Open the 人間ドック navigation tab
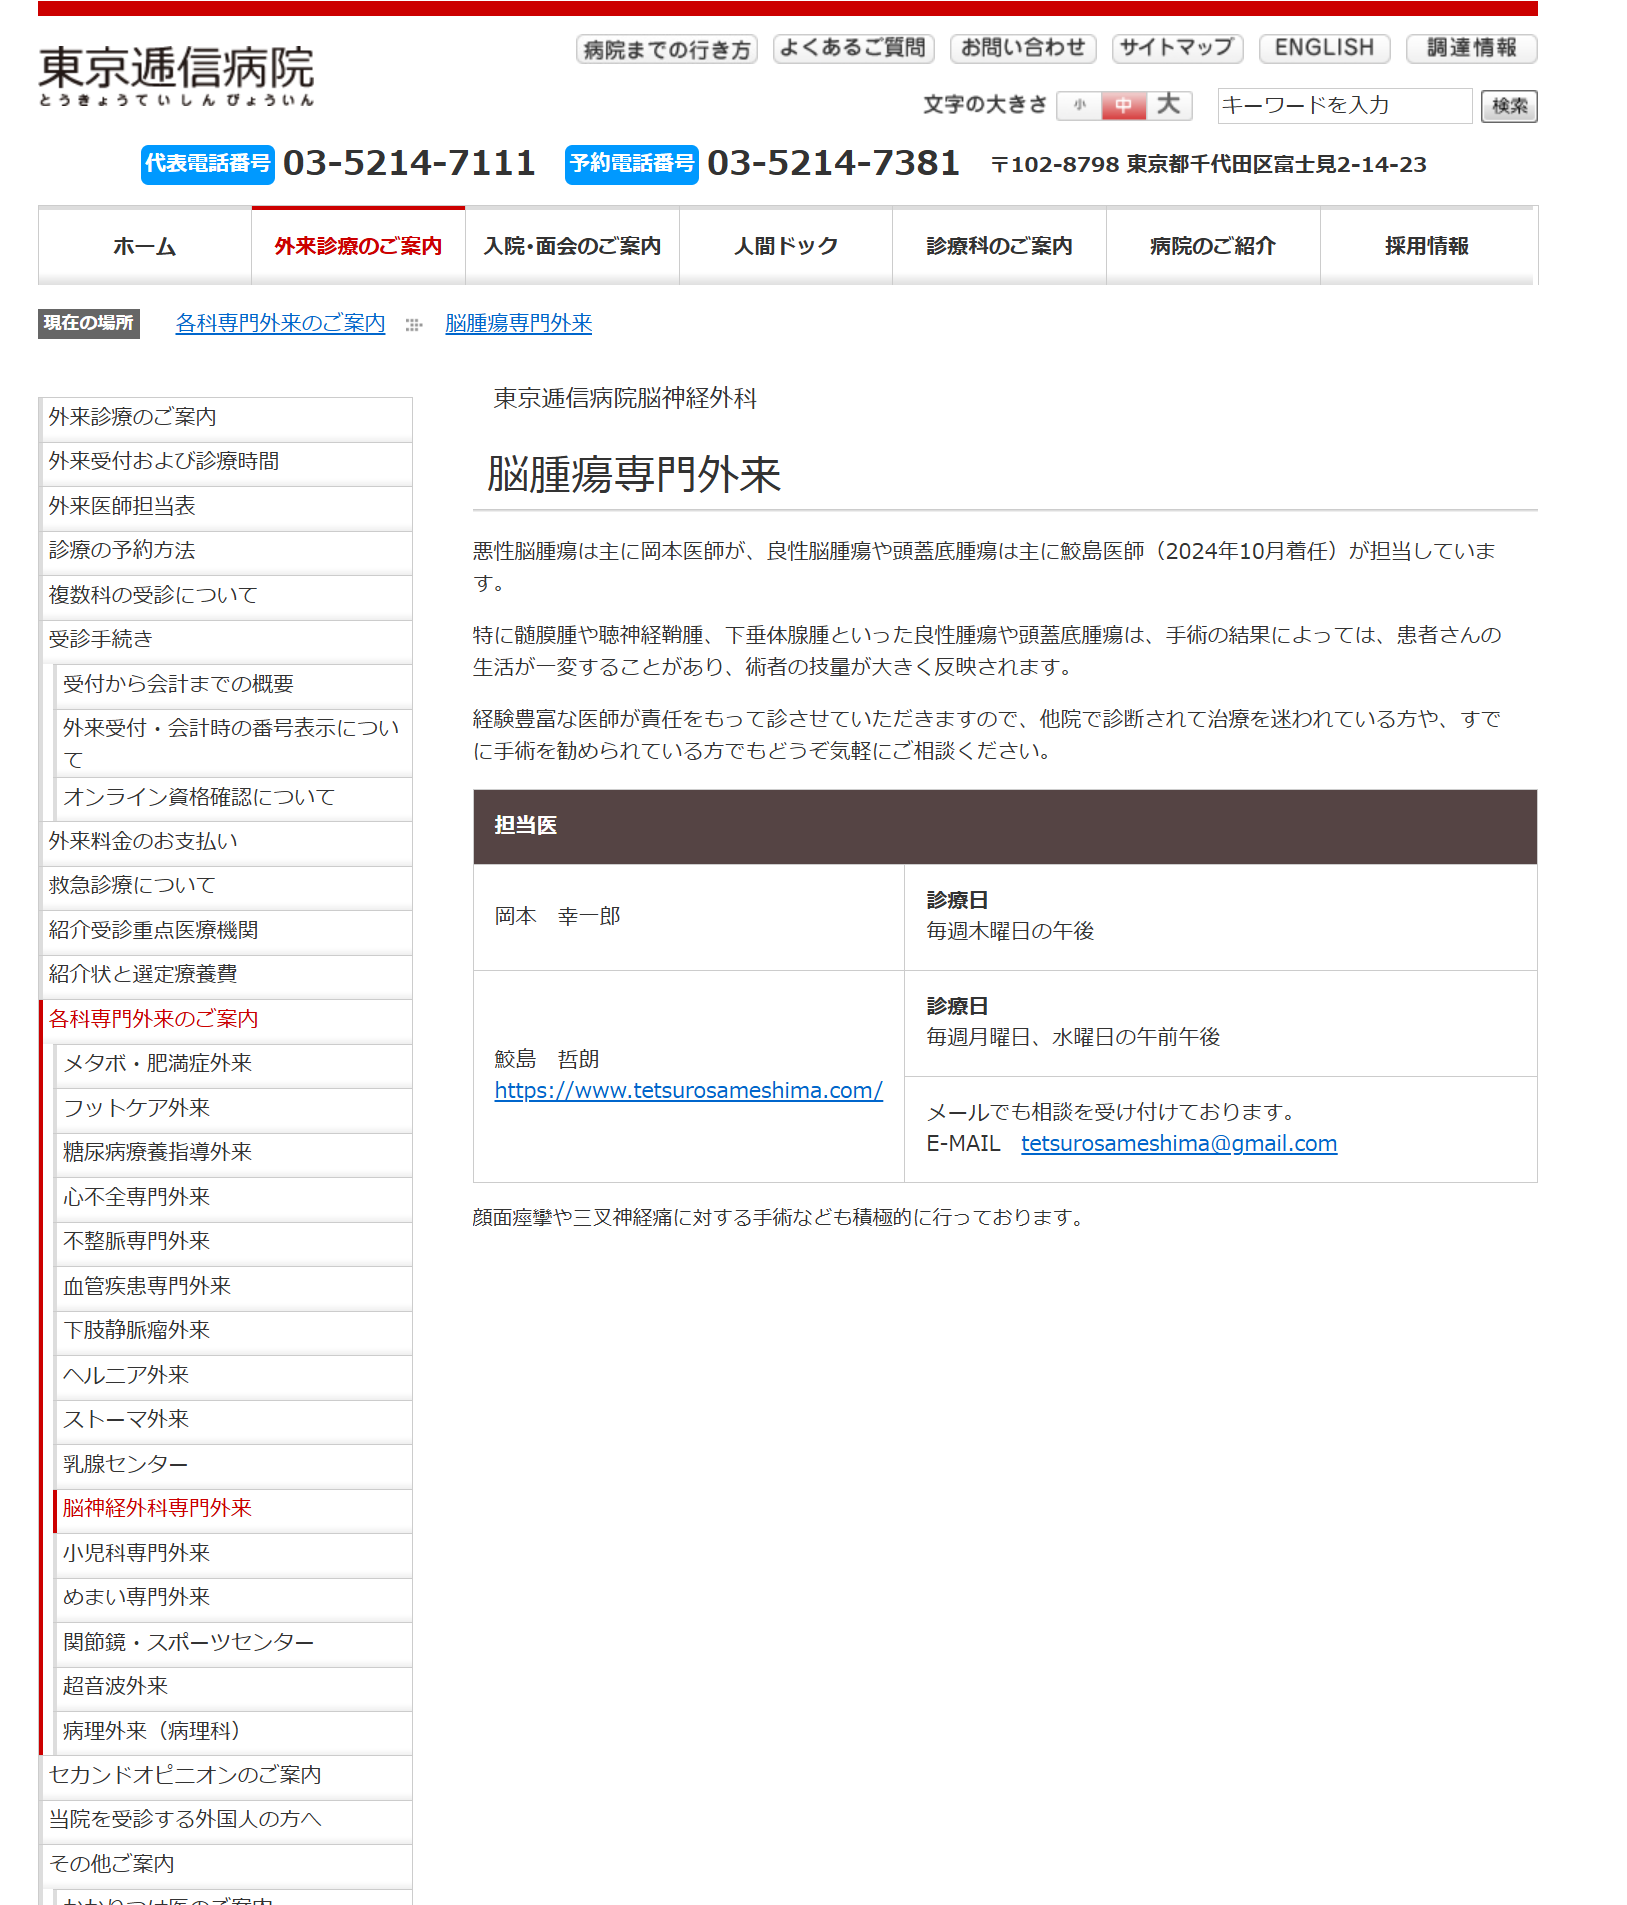Viewport: 1627px width, 1905px height. click(x=785, y=246)
